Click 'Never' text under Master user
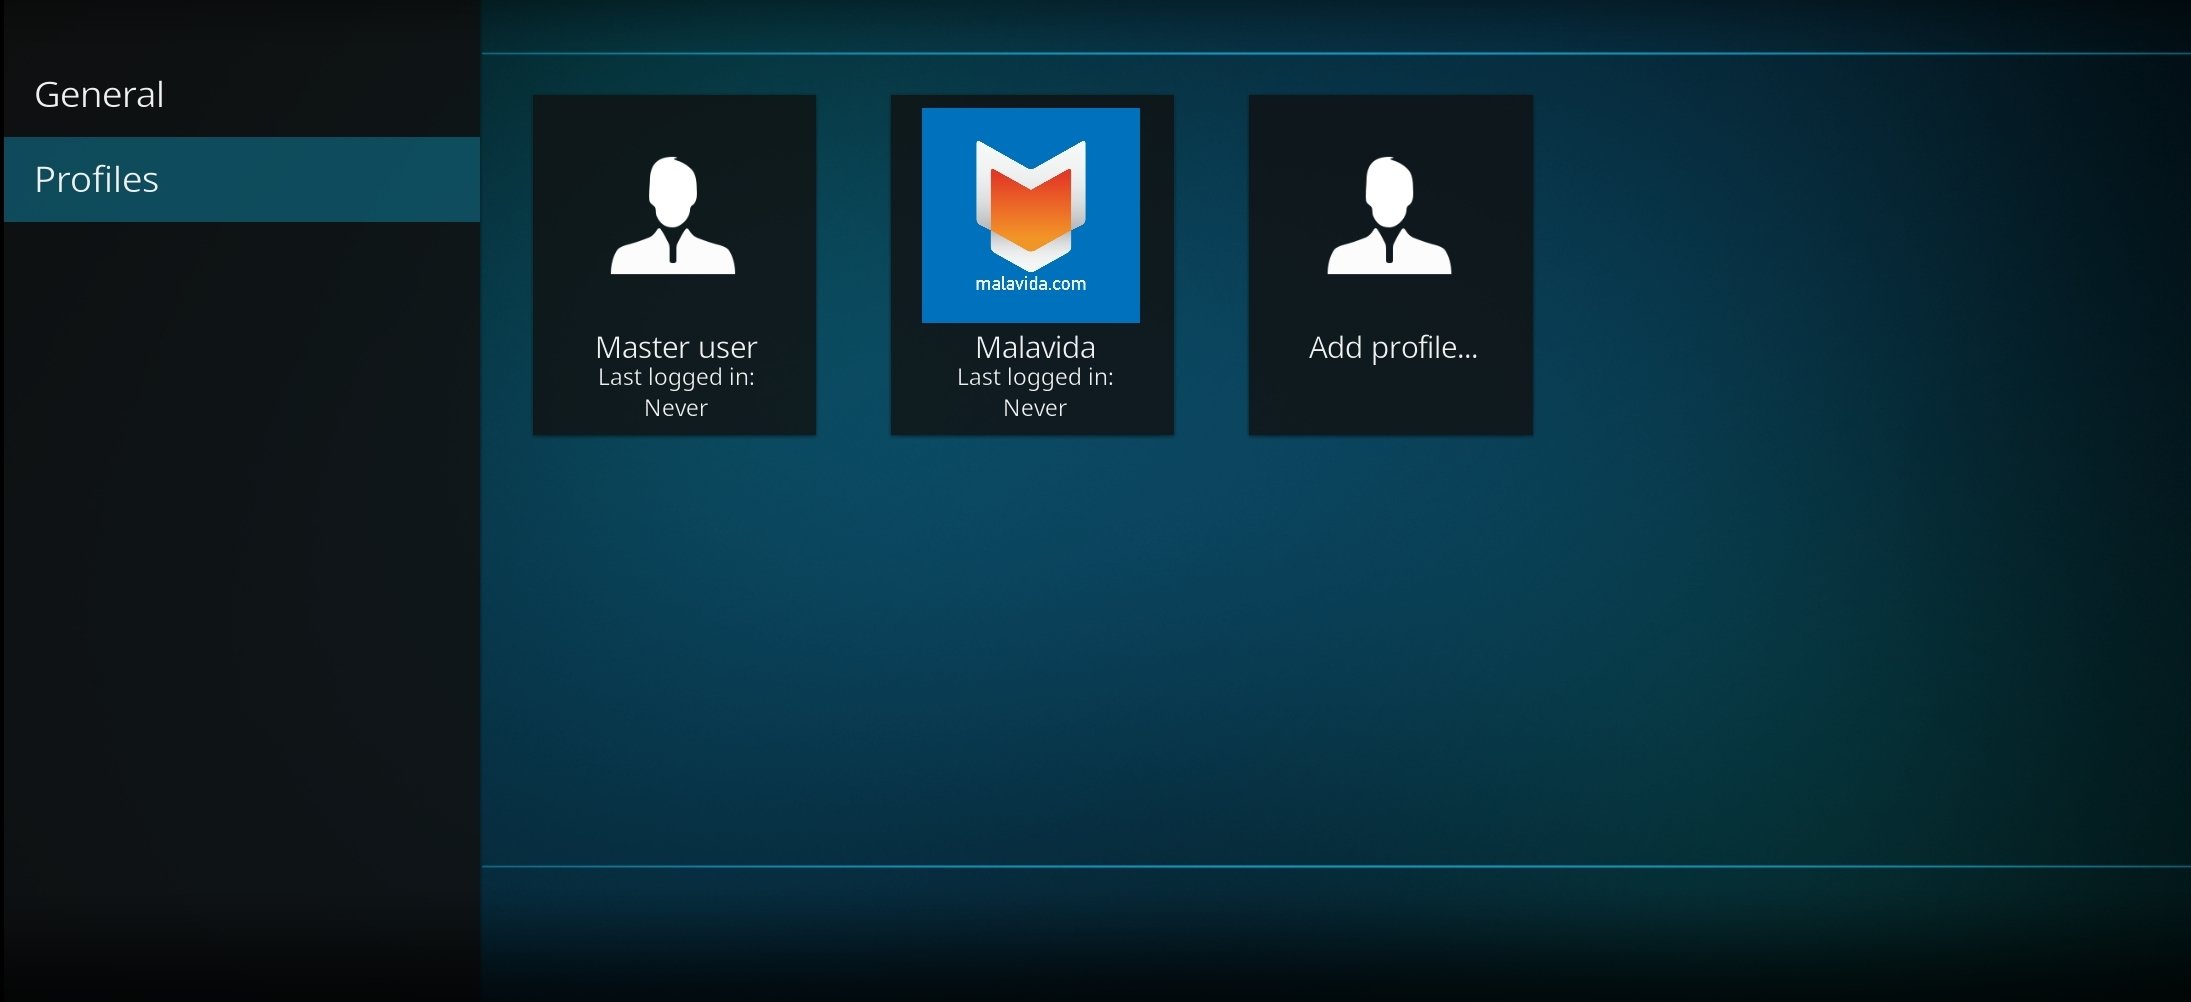The image size is (2191, 1002). click(x=676, y=408)
